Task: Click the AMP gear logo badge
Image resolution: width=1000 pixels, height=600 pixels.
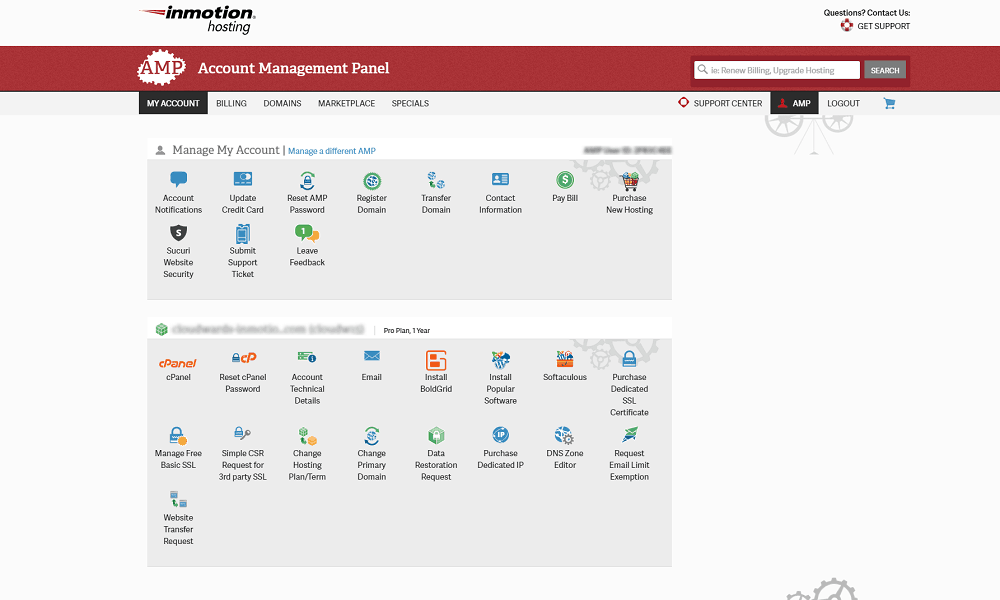Action: pos(161,68)
